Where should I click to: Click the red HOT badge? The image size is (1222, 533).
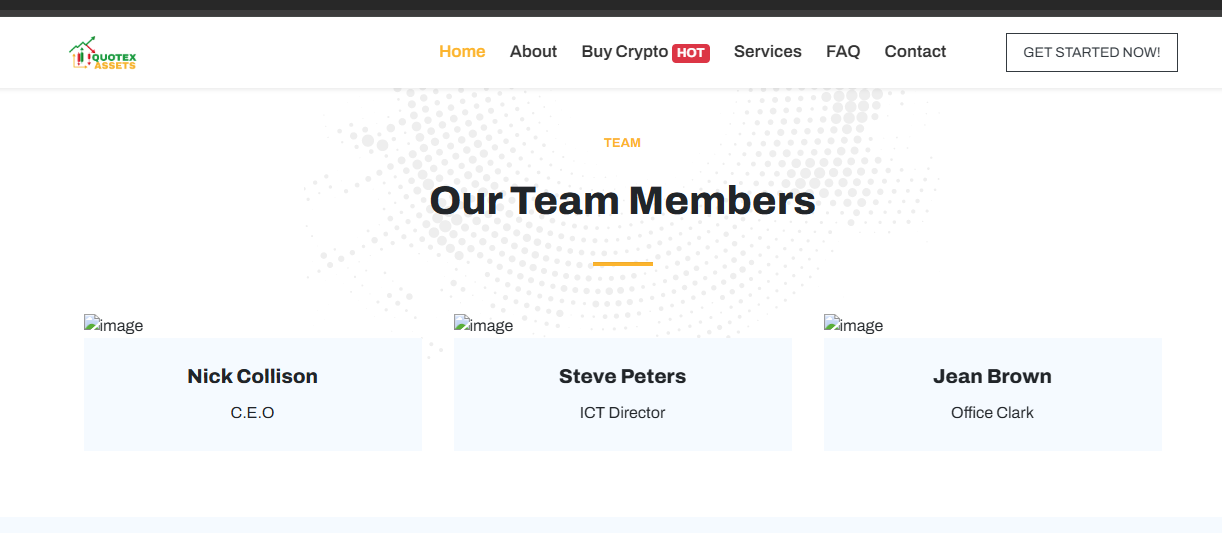click(x=691, y=53)
